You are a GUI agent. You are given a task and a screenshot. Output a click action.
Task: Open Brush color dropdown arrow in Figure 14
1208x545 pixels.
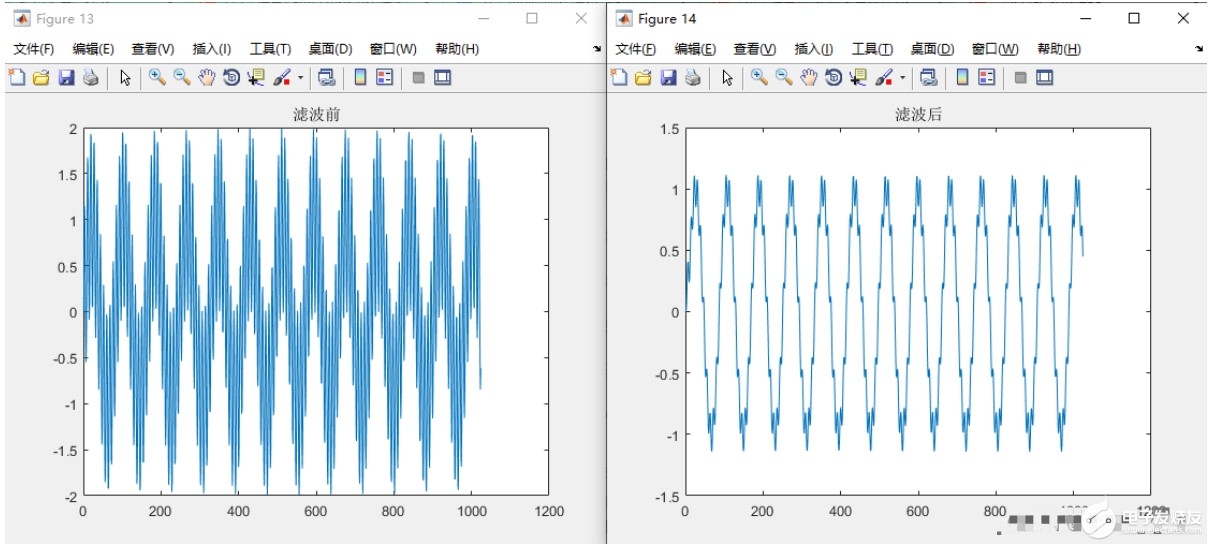(903, 78)
